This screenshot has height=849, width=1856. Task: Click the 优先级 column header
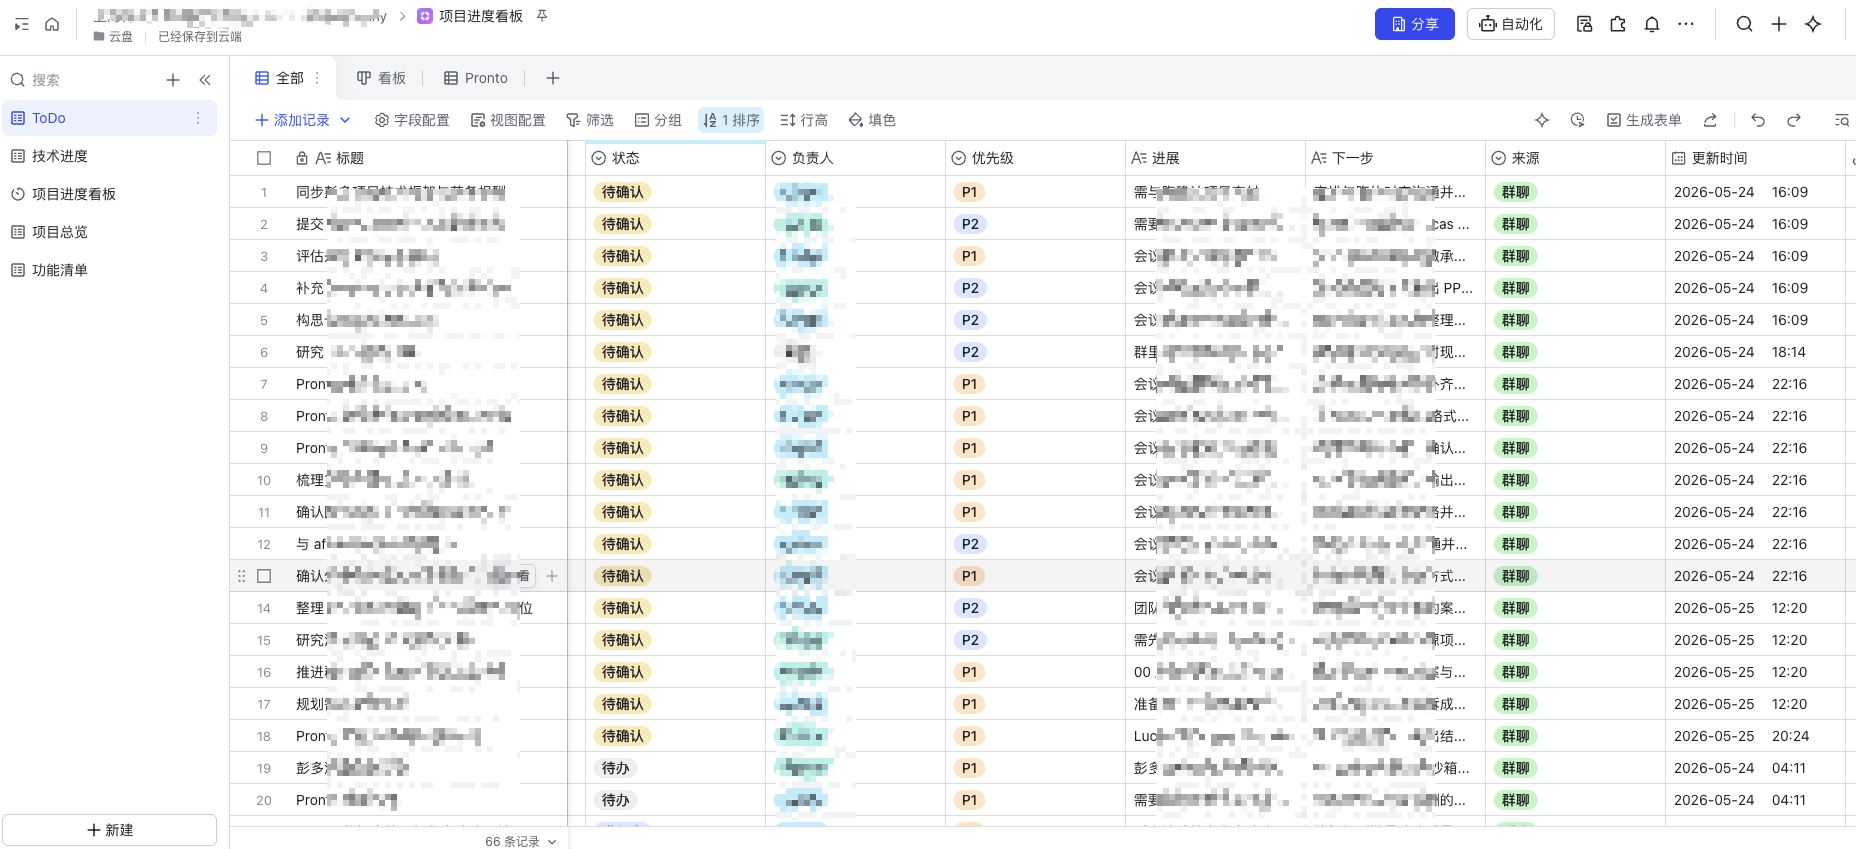pos(1036,158)
